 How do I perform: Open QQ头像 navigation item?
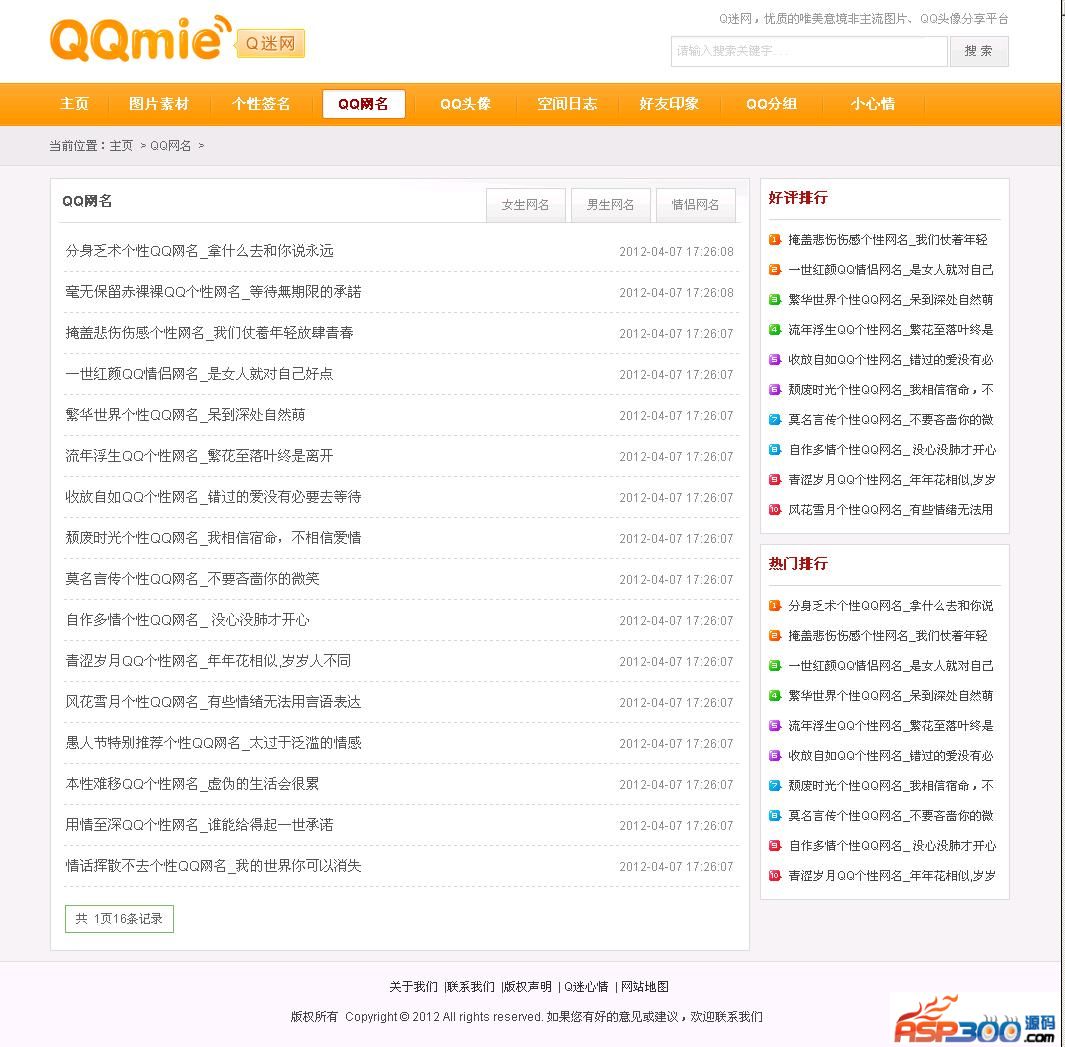(465, 104)
